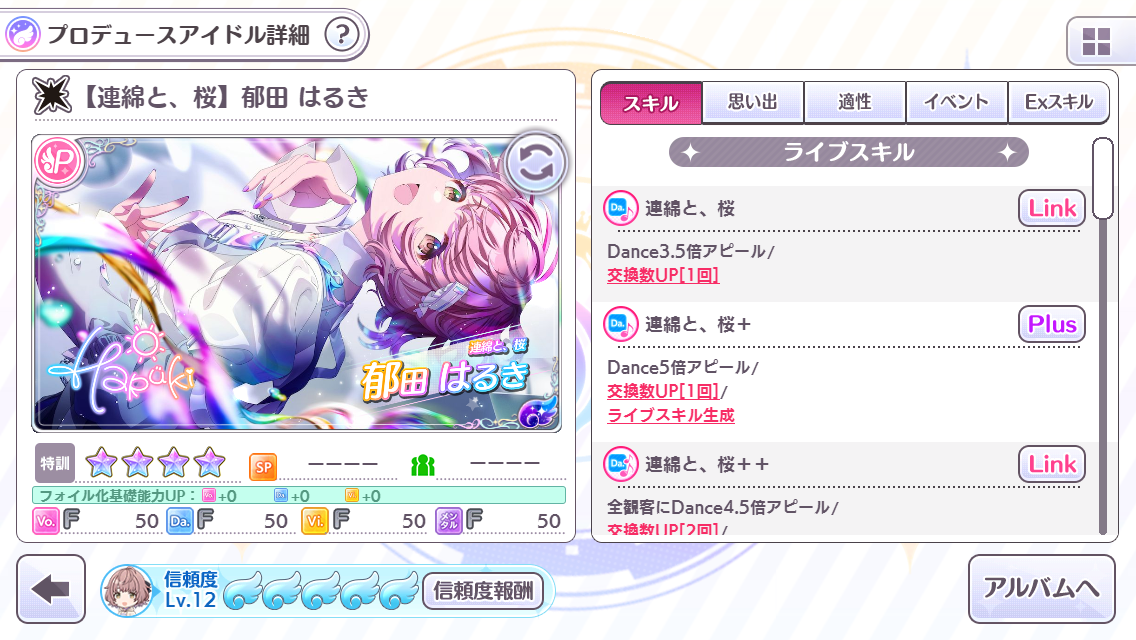Open the ライブスキル生成 link
The width and height of the screenshot is (1136, 640).
[x=671, y=415]
